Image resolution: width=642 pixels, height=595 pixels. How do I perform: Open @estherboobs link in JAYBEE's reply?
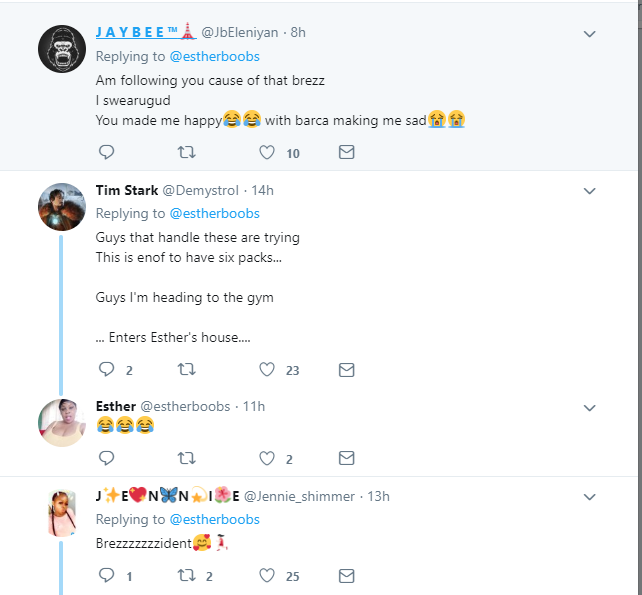214,56
